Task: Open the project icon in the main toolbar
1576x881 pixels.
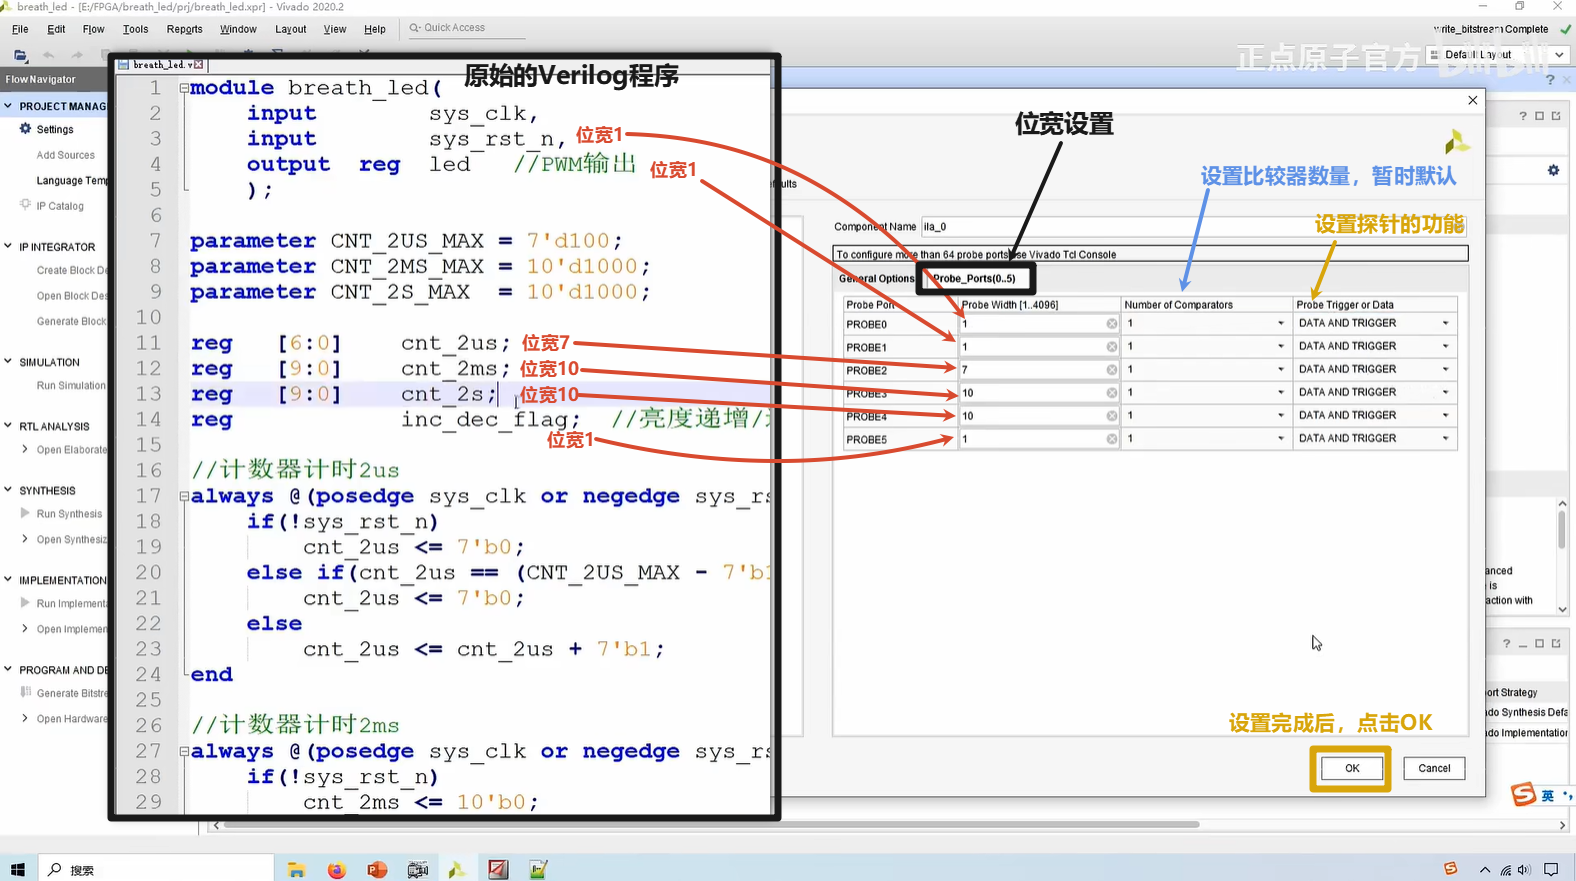Action: point(20,56)
